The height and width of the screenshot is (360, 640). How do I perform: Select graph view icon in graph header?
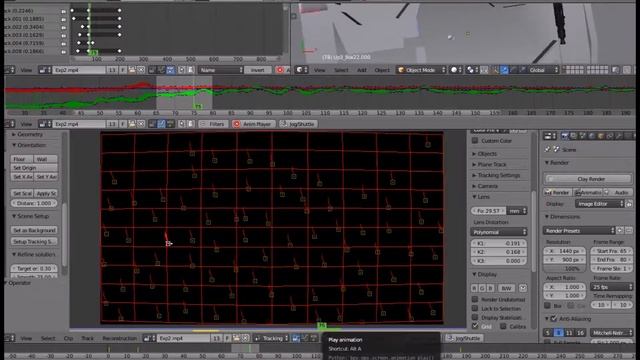[x=162, y=124]
